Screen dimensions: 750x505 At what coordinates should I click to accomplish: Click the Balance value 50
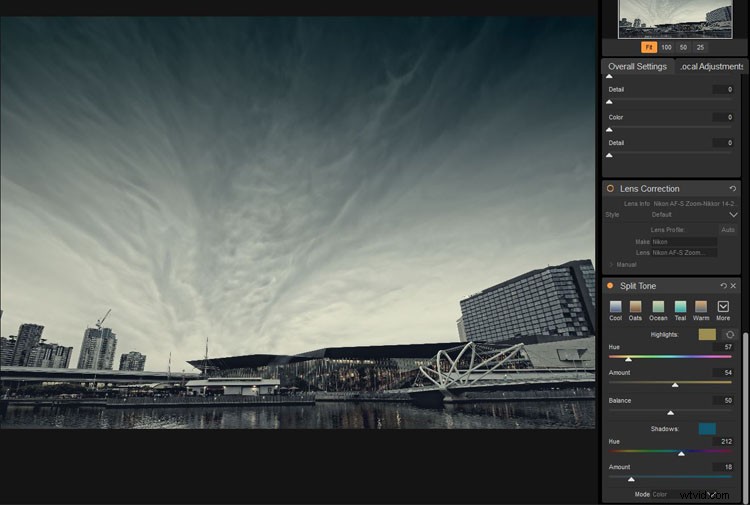tap(723, 400)
